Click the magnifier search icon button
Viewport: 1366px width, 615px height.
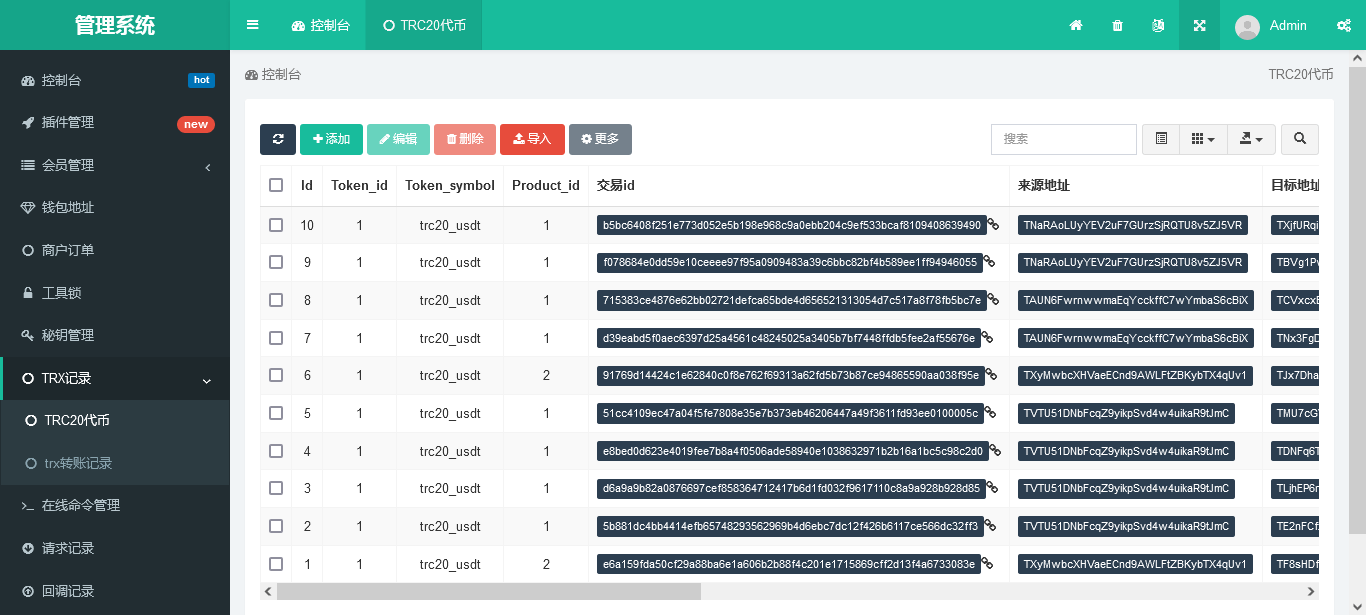1300,139
